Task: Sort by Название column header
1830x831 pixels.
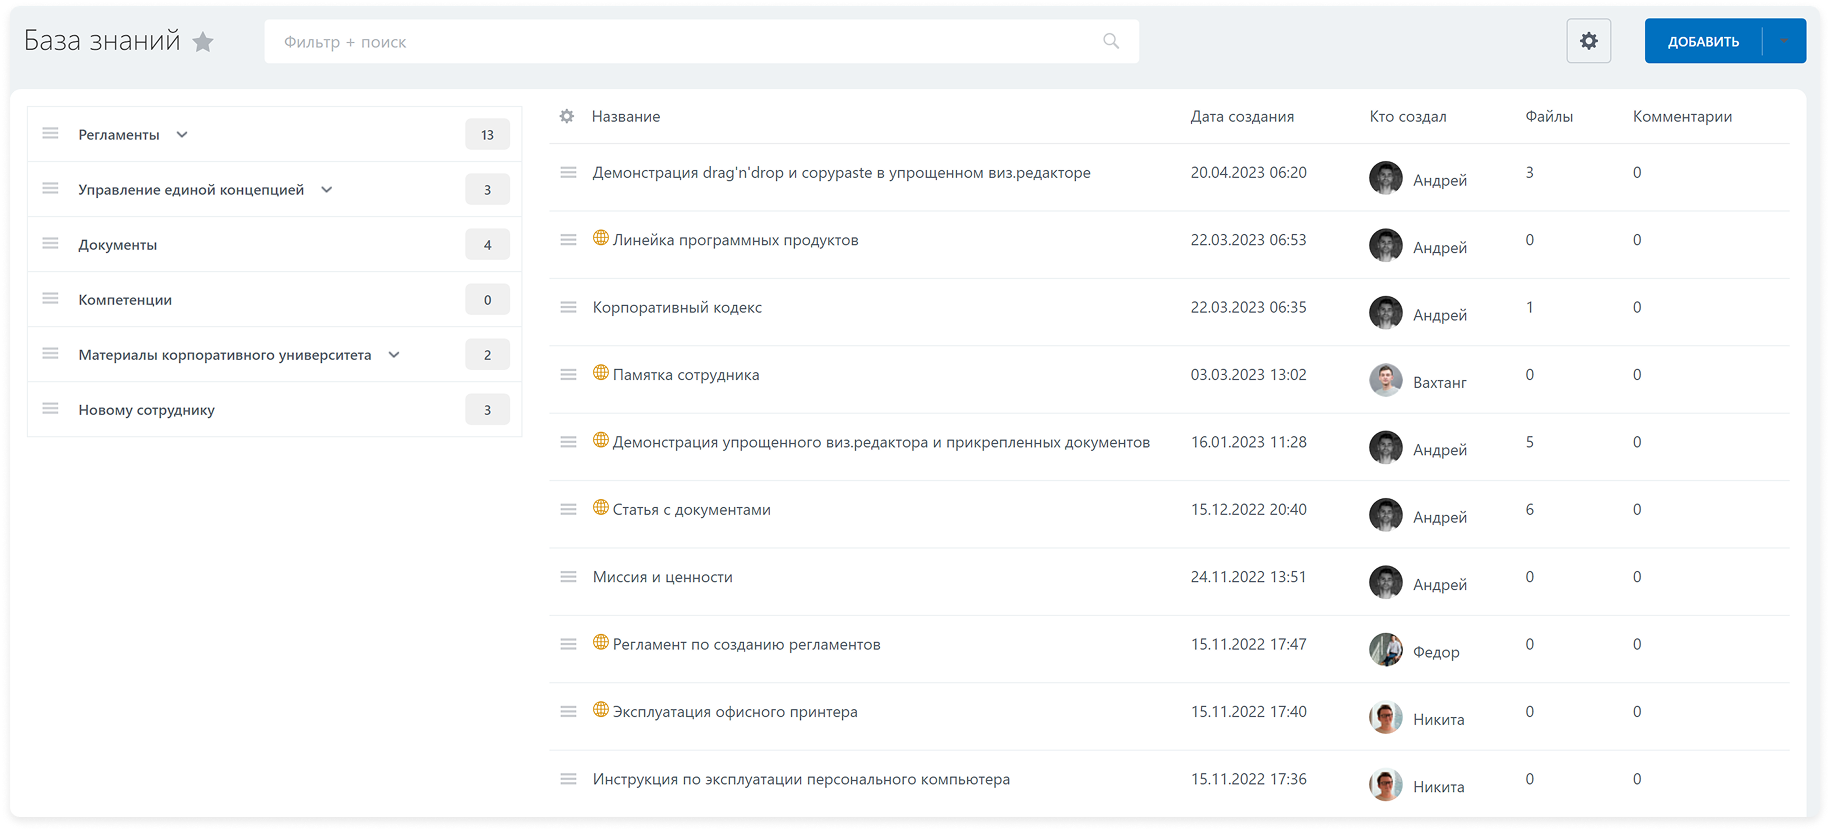Action: tap(626, 116)
